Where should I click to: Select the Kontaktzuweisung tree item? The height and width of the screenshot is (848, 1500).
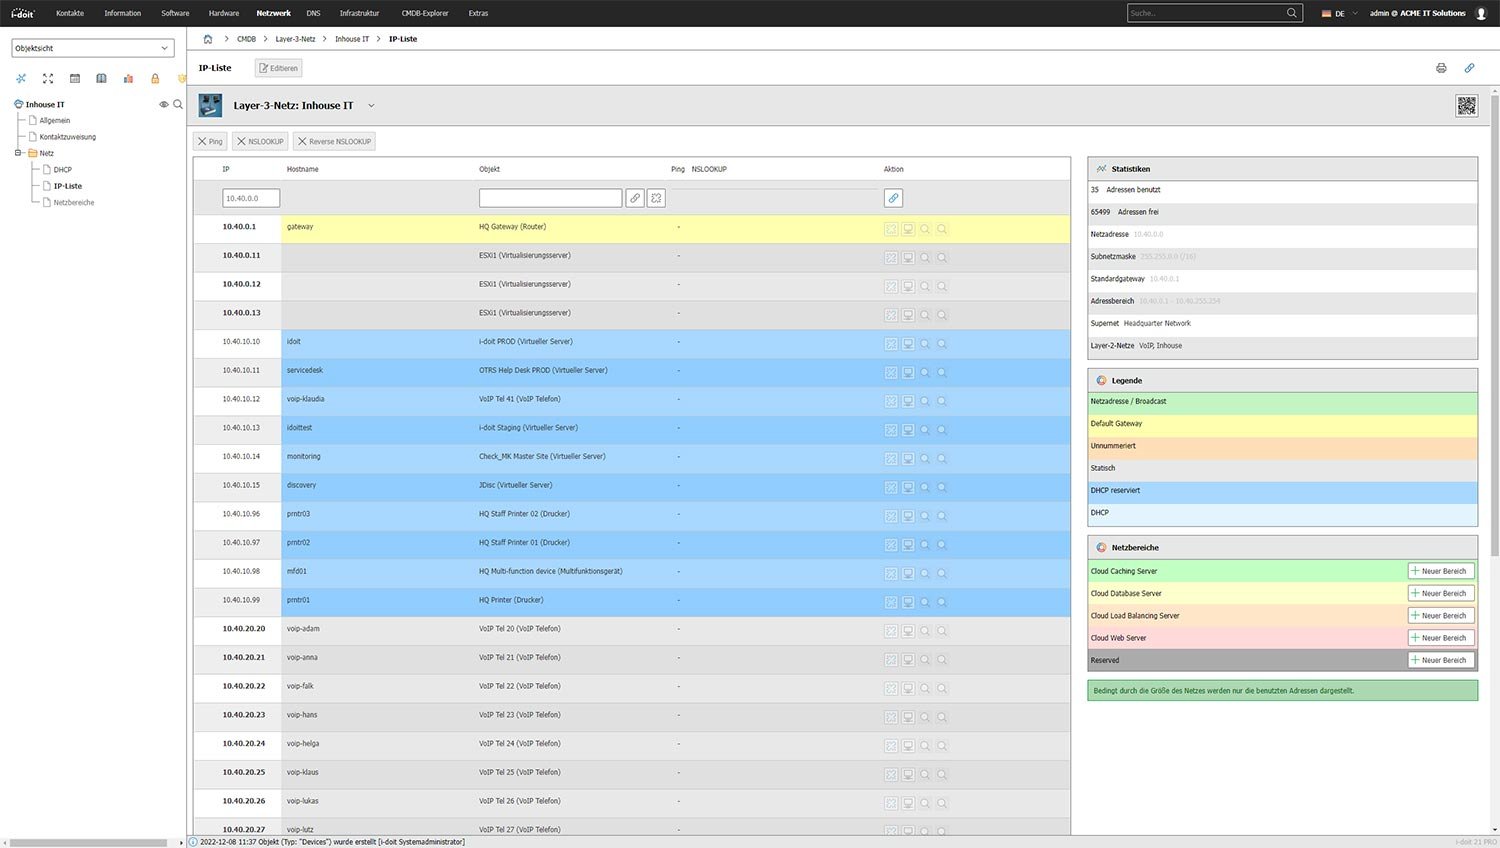(x=68, y=137)
